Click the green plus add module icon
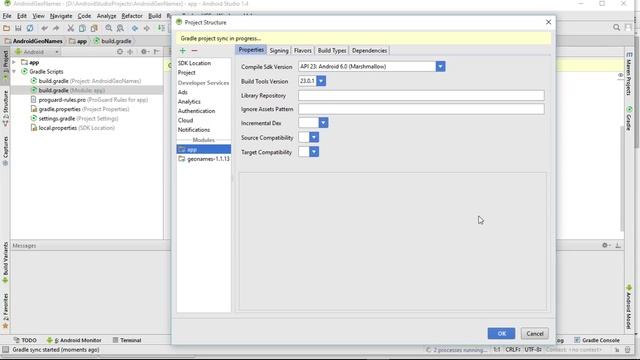The width and height of the screenshot is (640, 360). [182, 51]
